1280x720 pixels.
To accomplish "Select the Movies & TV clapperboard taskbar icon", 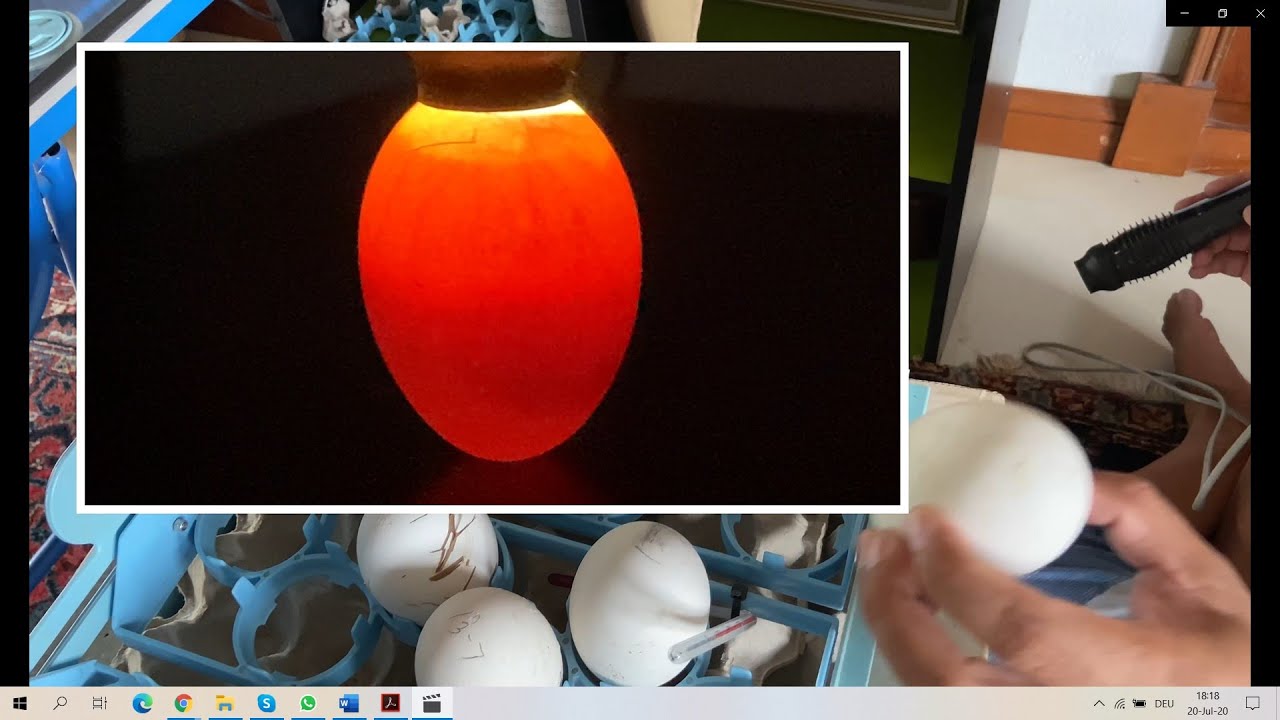I will tap(432, 703).
